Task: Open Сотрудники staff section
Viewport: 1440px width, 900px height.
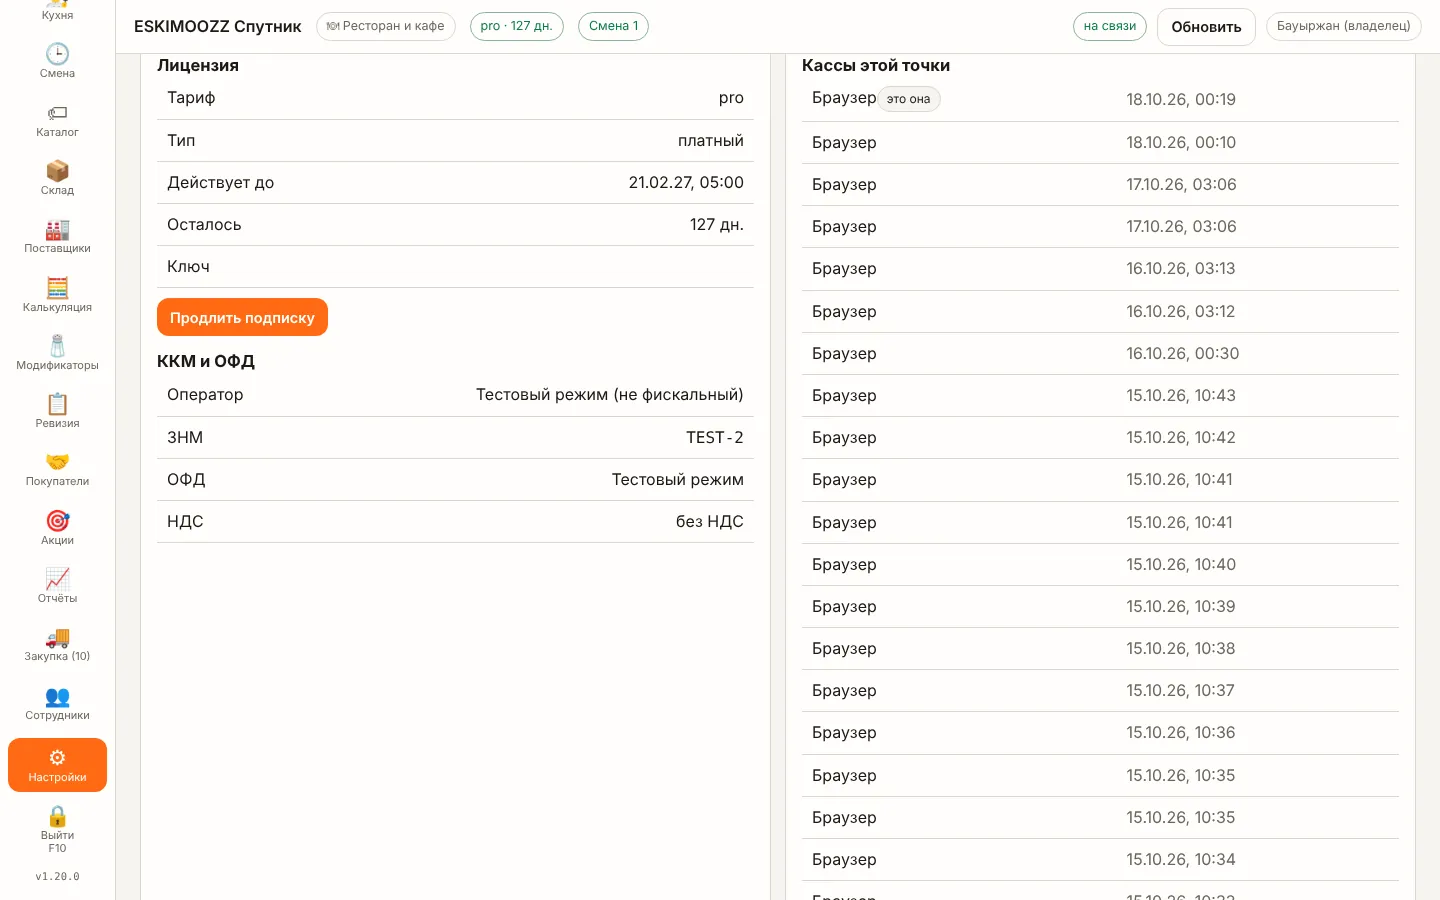Action: [x=57, y=703]
